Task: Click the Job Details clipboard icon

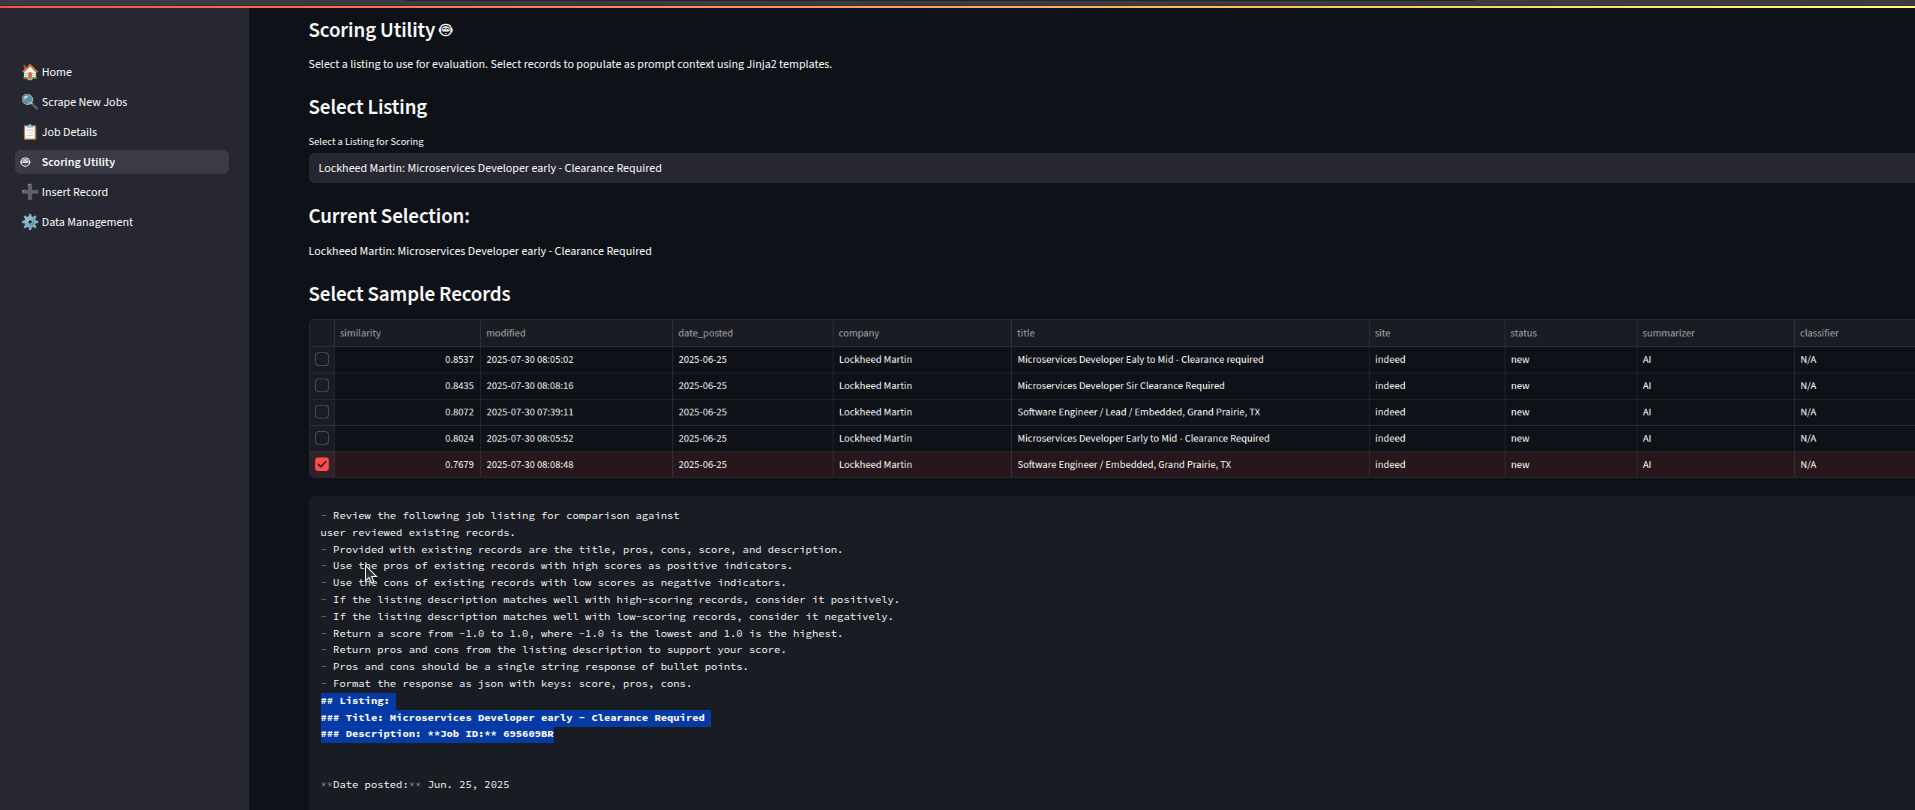Action: 30,132
